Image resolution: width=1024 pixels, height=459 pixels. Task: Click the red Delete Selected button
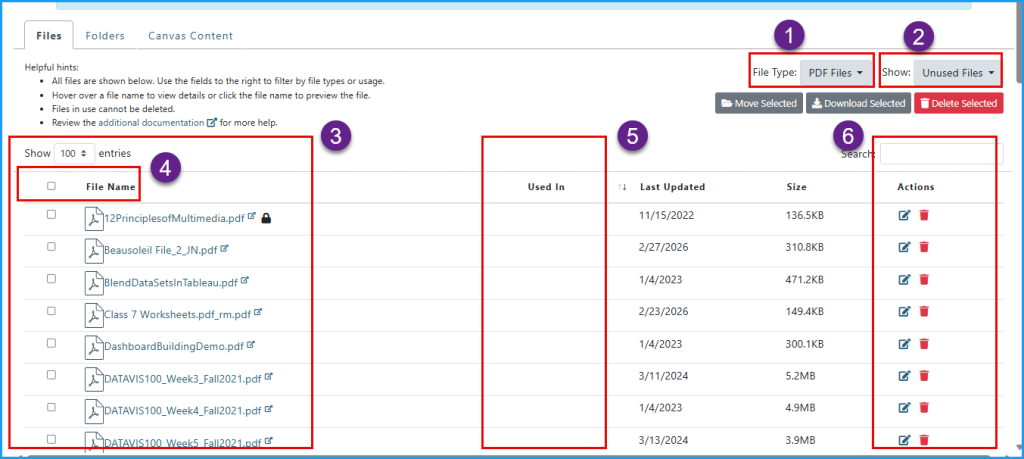pyautogui.click(x=958, y=103)
